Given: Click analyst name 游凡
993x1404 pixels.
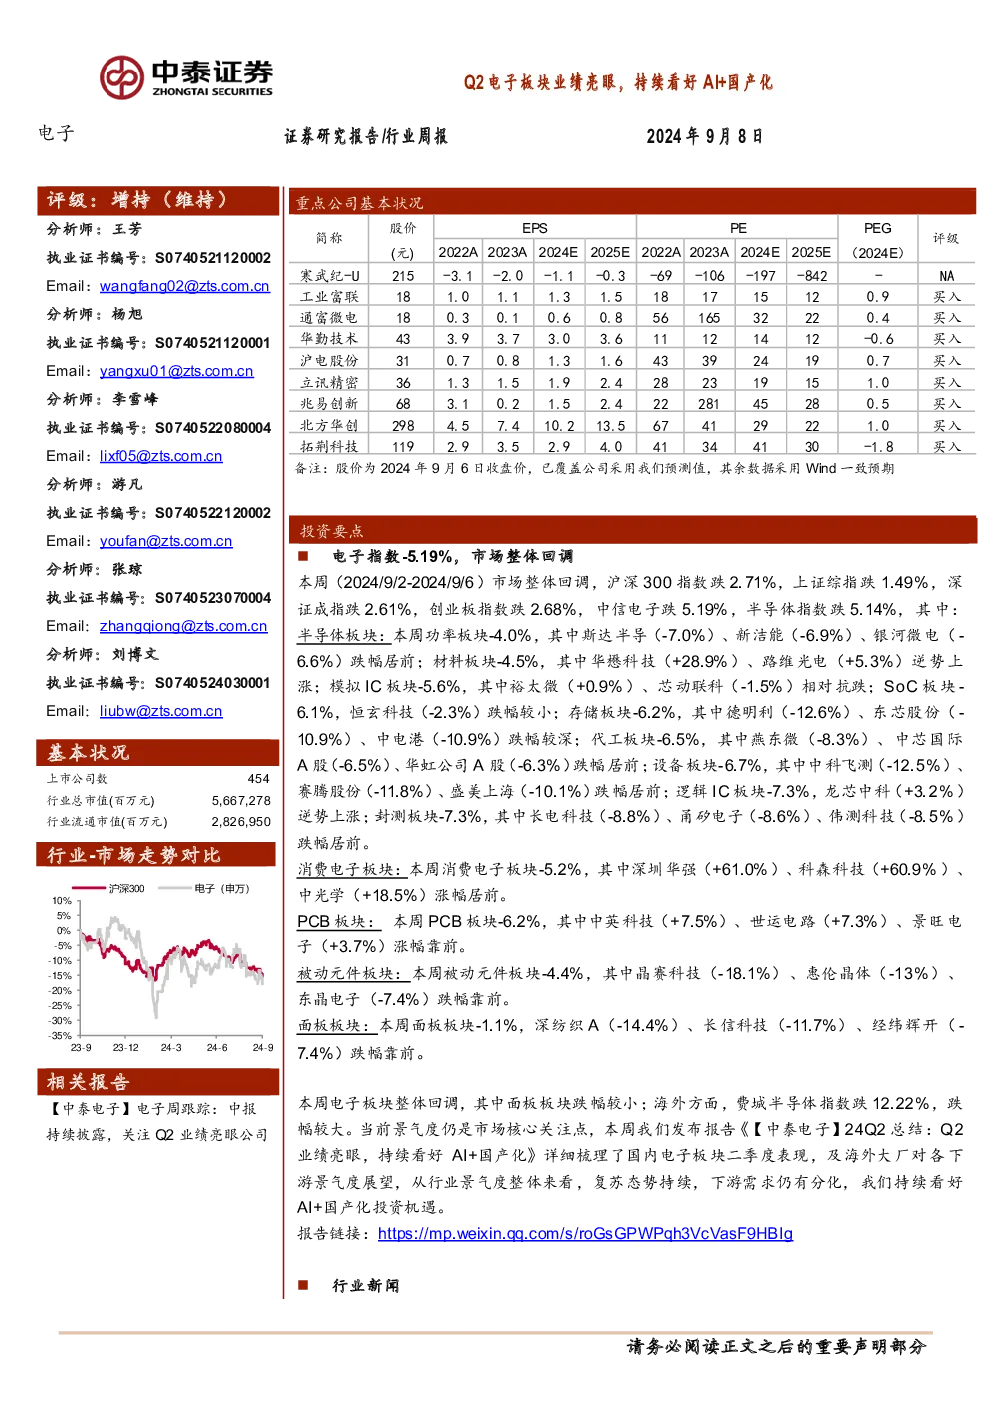Looking at the screenshot, I should (x=127, y=484).
